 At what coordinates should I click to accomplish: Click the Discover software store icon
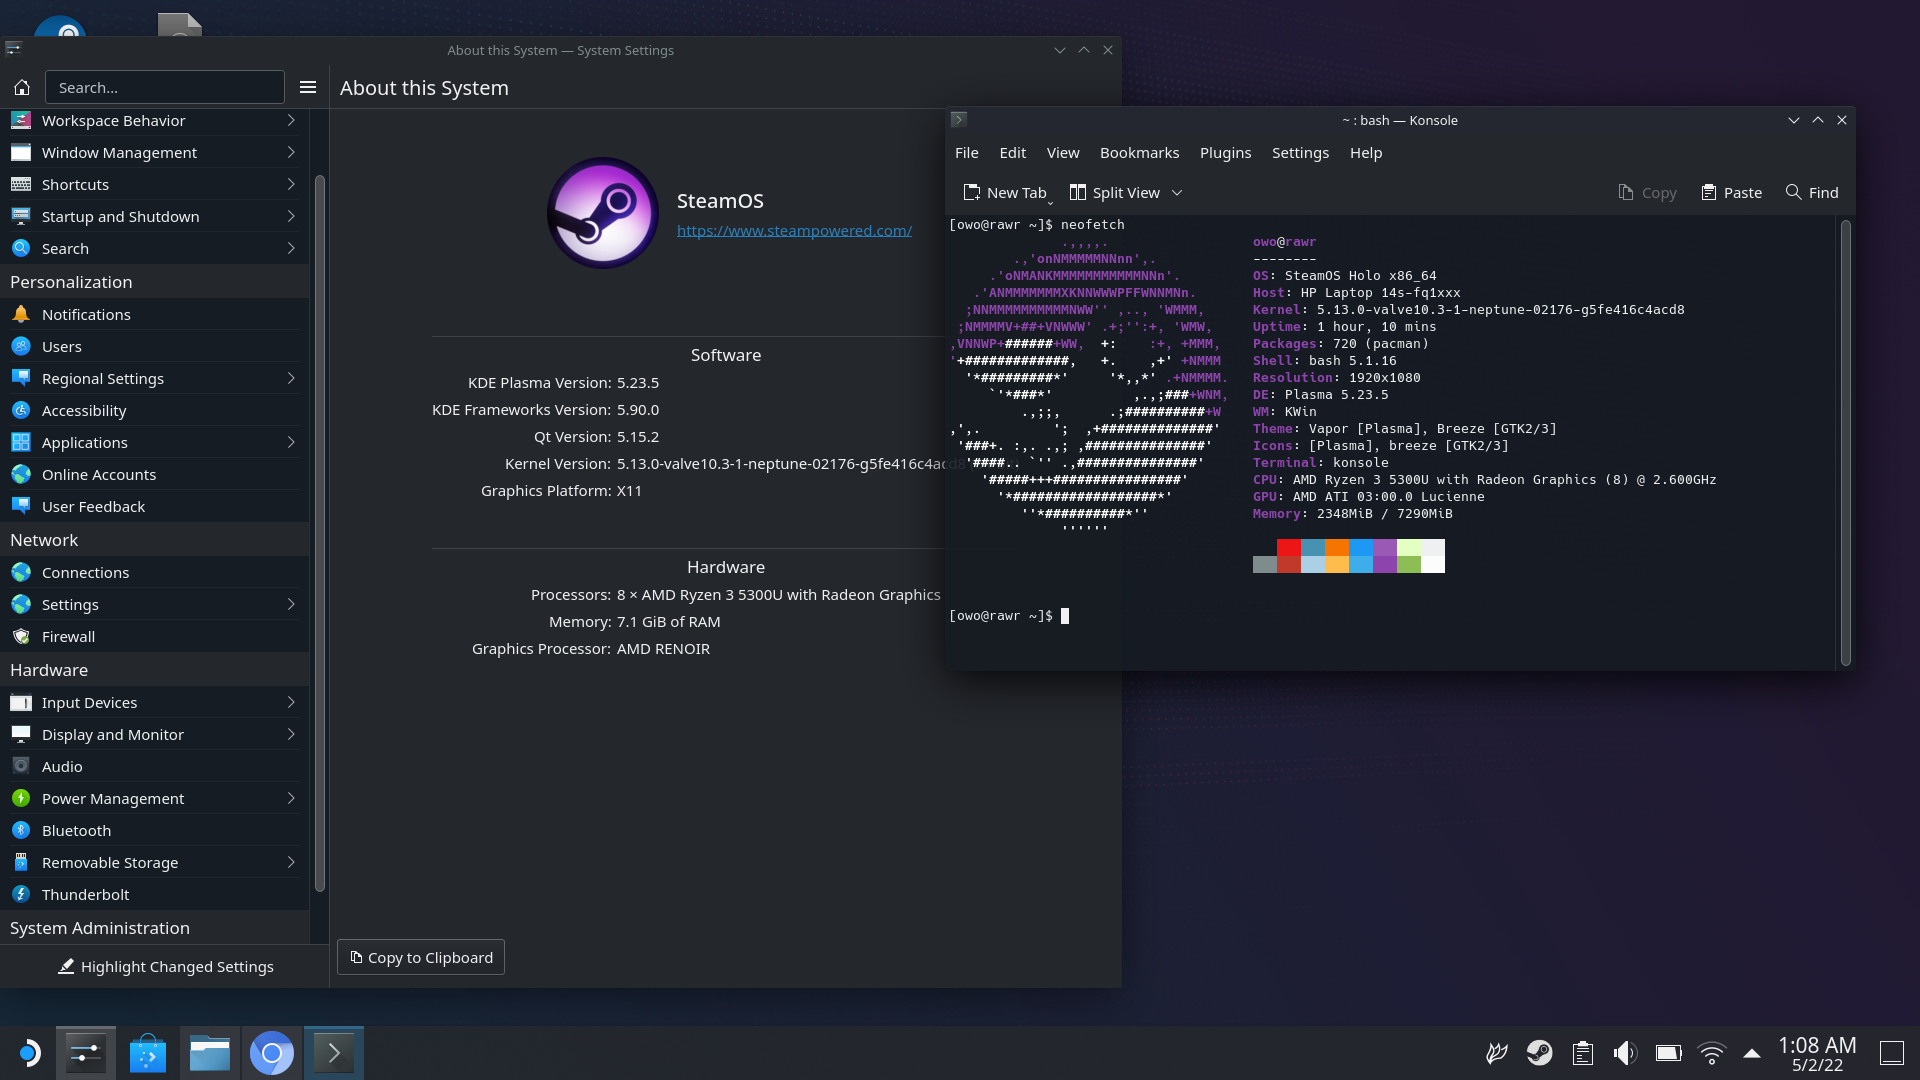tap(146, 1051)
